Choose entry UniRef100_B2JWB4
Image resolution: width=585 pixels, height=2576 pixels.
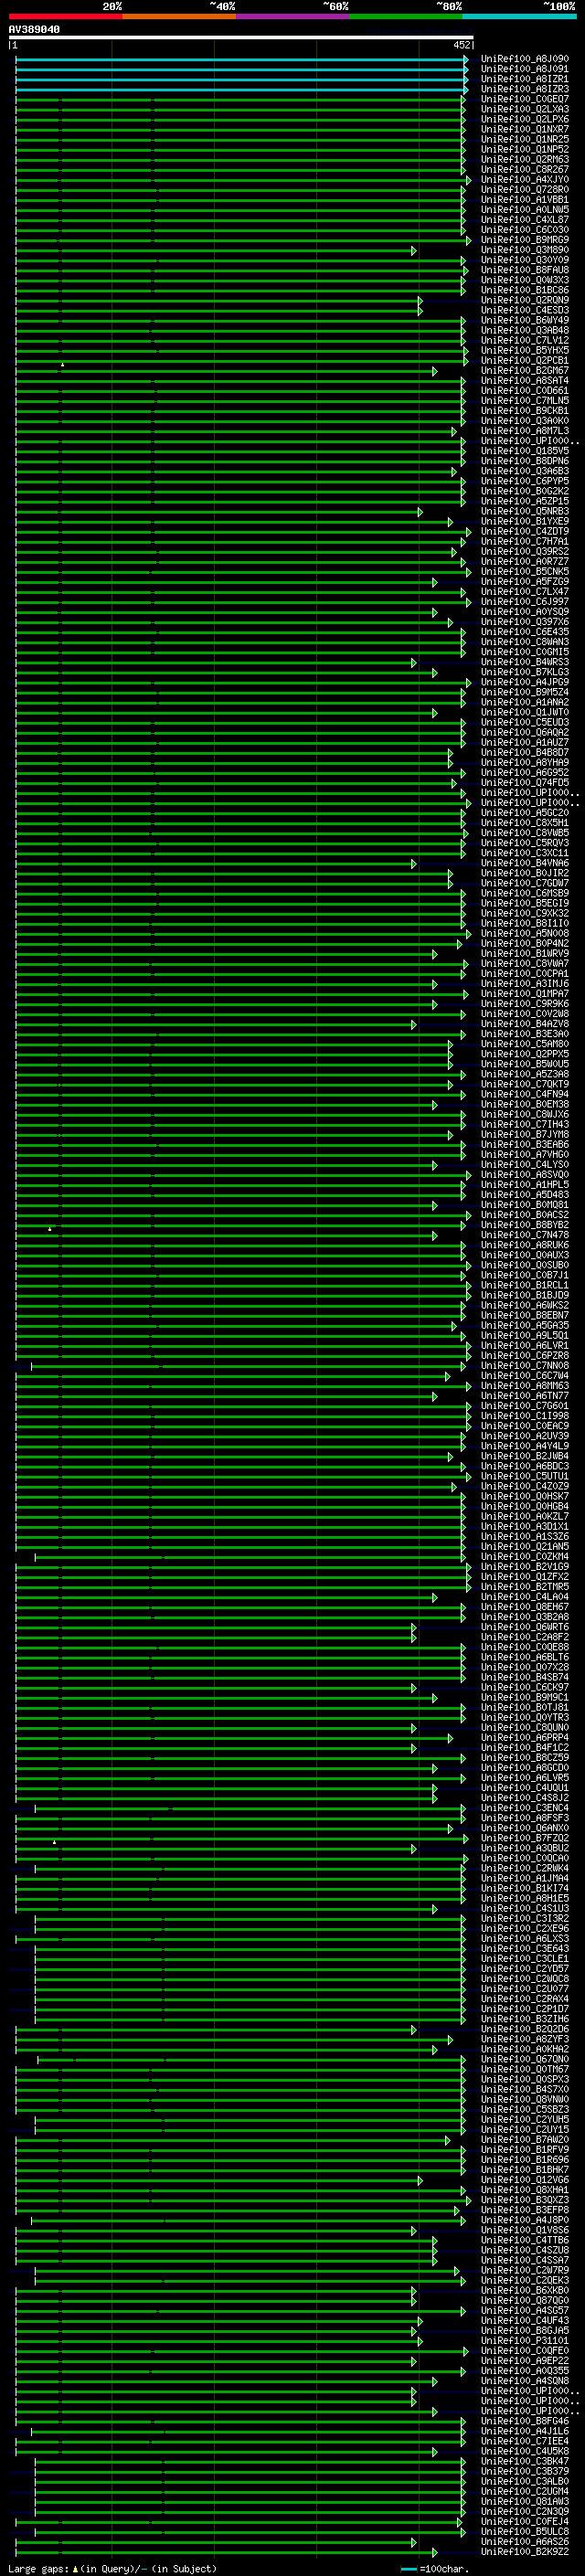click(525, 1456)
